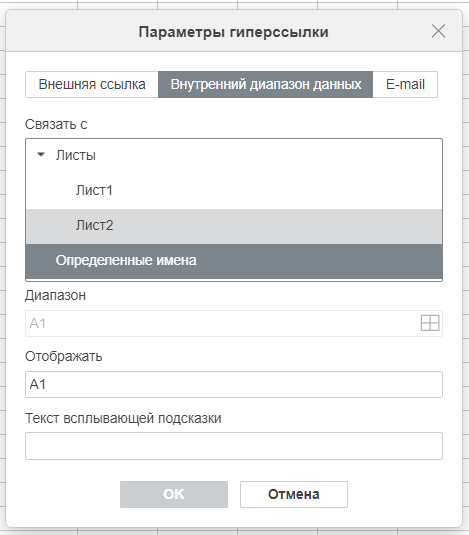469x535 pixels.
Task: Switch to the Внешняя ссылка tab
Action: 92,85
